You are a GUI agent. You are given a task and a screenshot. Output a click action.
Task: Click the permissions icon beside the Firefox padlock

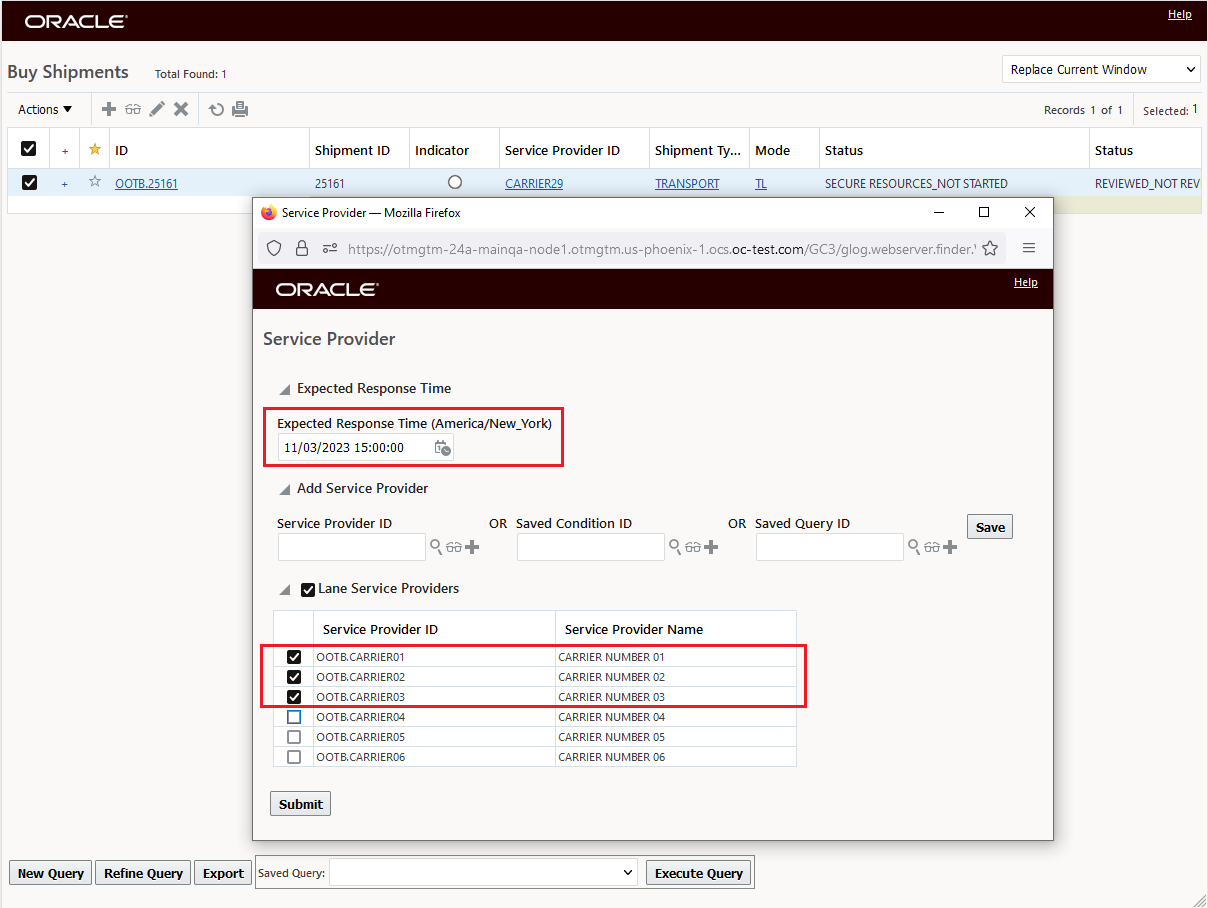[329, 248]
